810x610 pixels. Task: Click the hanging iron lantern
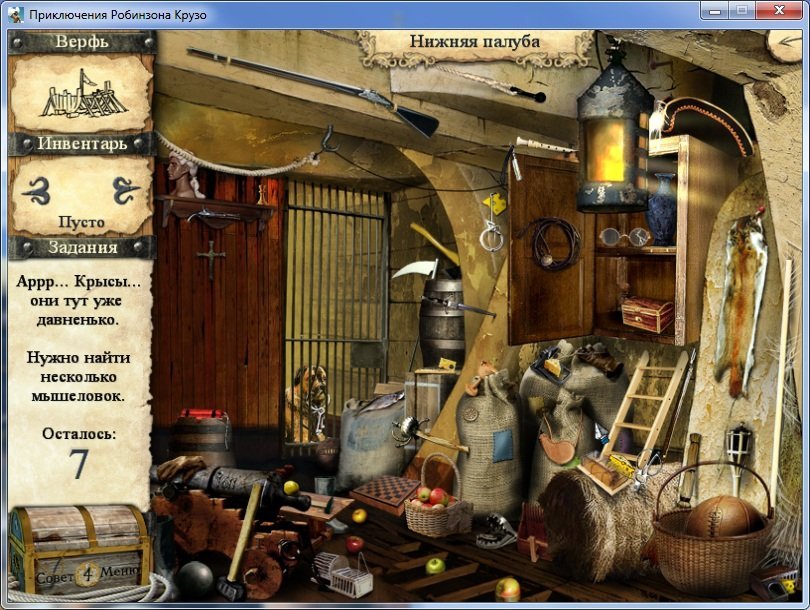(613, 133)
